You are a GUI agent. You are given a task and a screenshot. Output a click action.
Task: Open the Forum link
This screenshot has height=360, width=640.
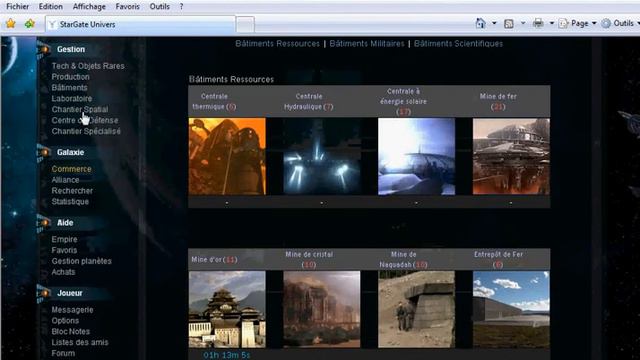click(x=63, y=353)
